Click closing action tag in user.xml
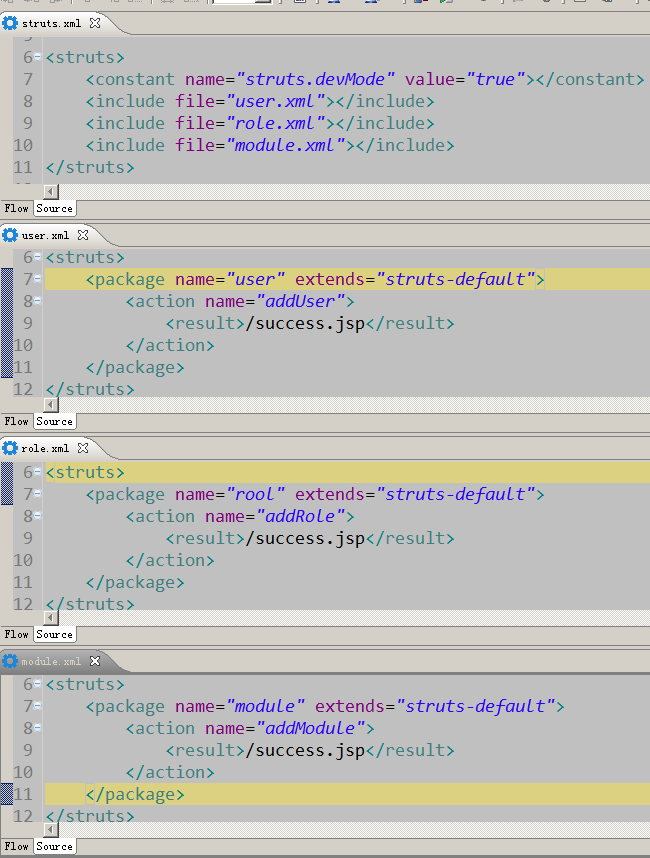Viewport: 650px width, 858px height. [x=170, y=345]
